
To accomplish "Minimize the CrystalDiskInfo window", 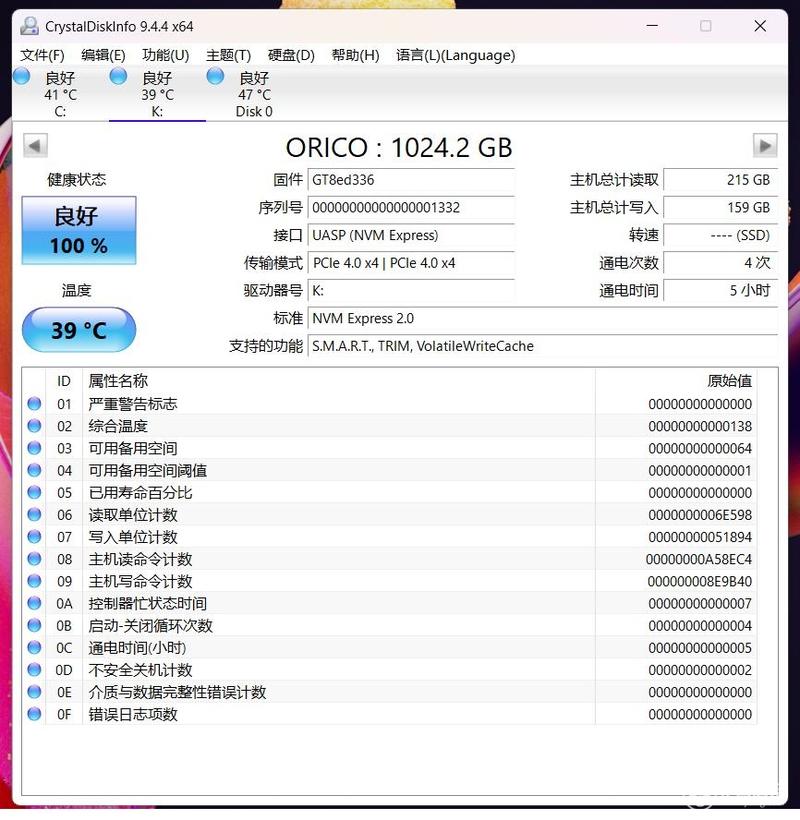I will tap(652, 26).
